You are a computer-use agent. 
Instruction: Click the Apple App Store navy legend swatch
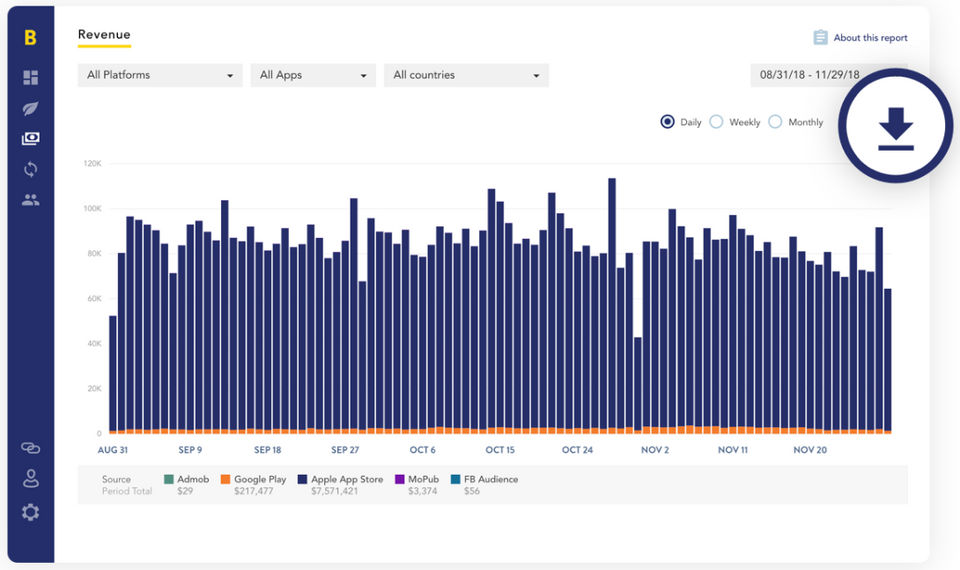302,479
